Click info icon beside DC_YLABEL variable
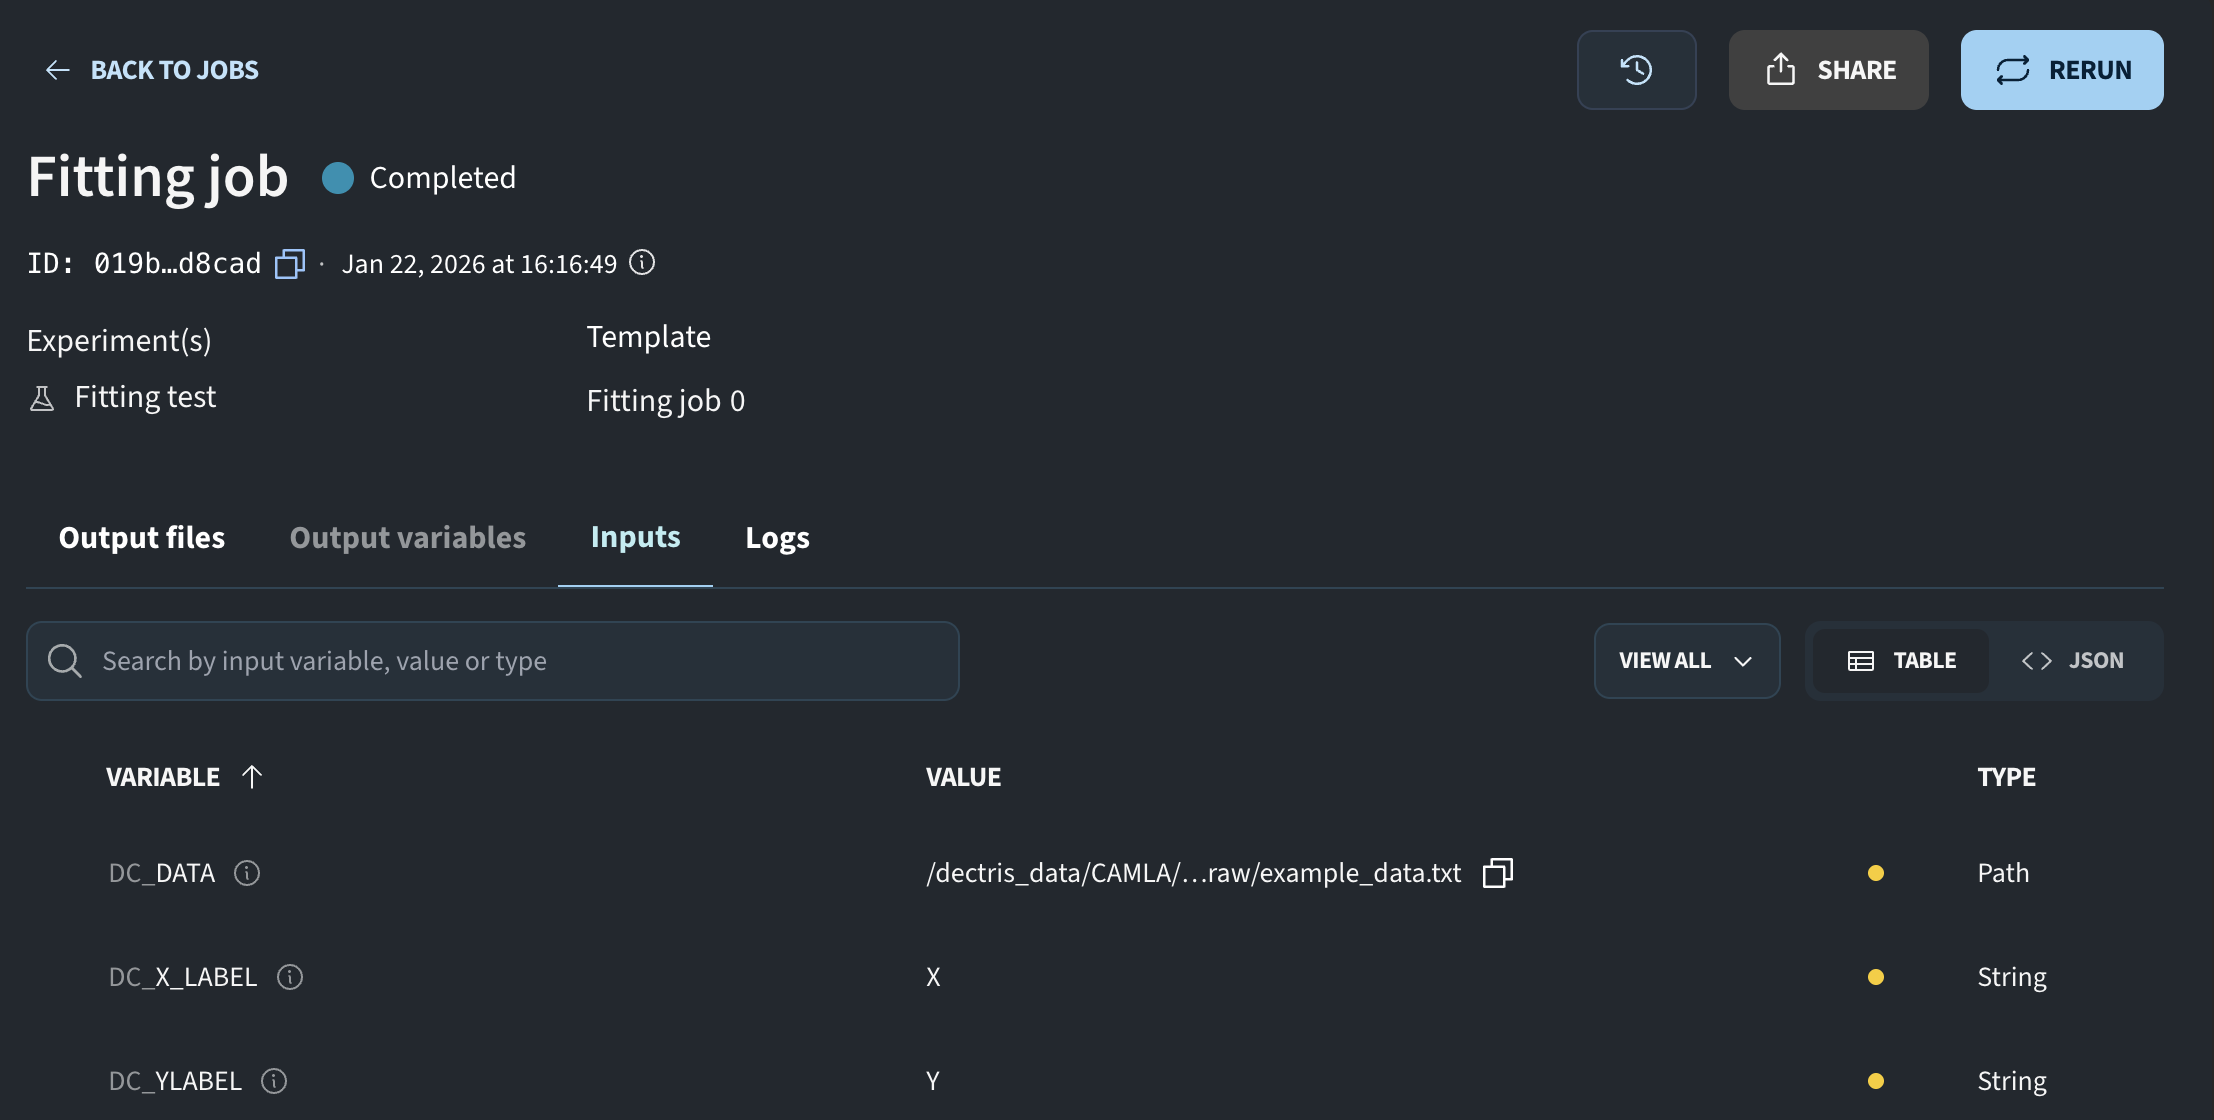 pyautogui.click(x=274, y=1081)
